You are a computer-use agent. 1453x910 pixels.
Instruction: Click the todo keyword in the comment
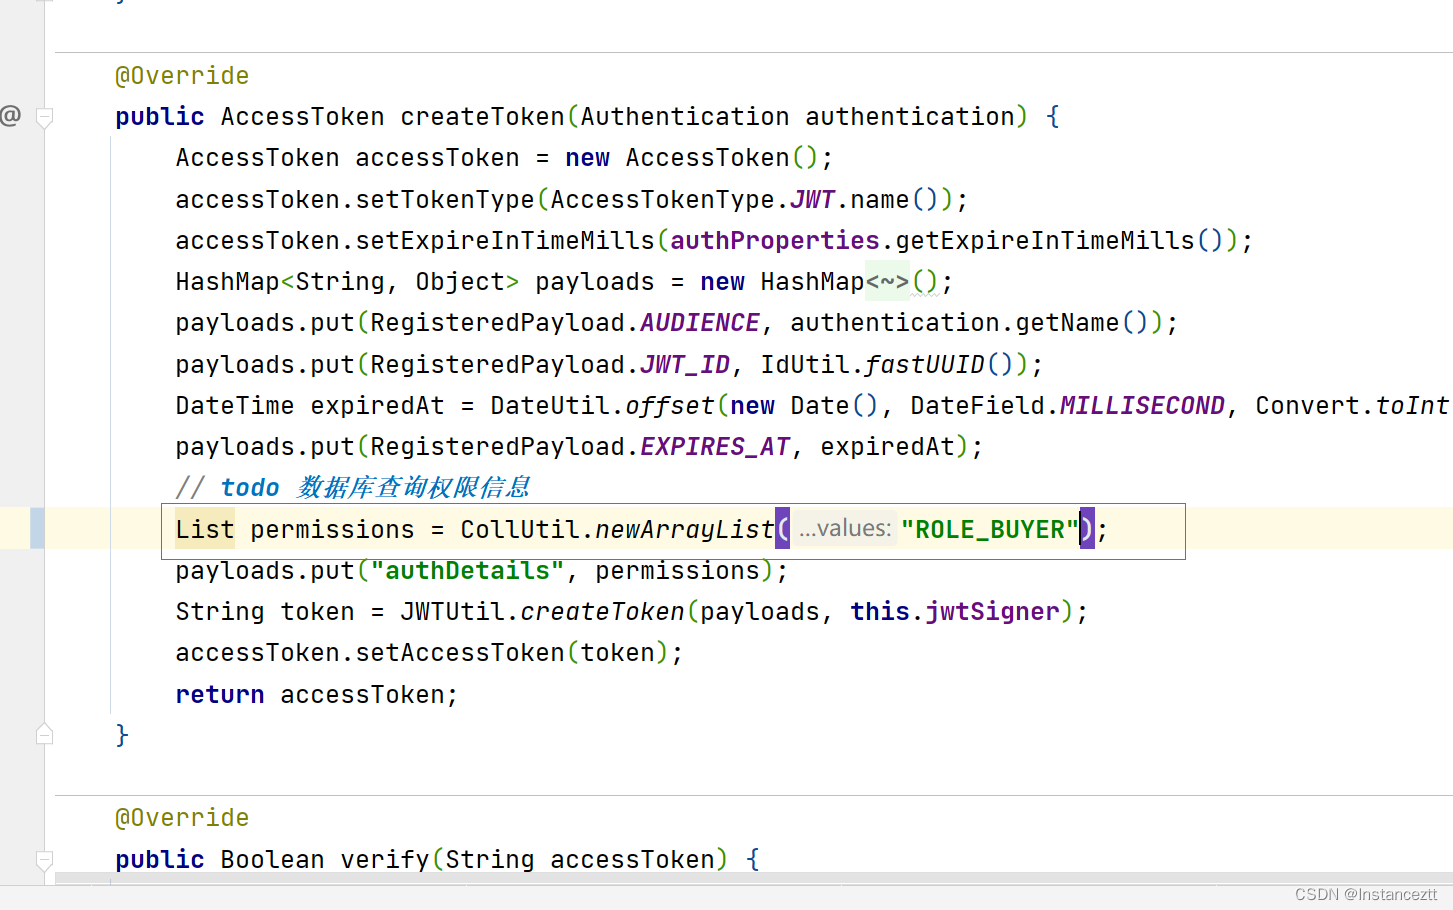[x=250, y=488]
